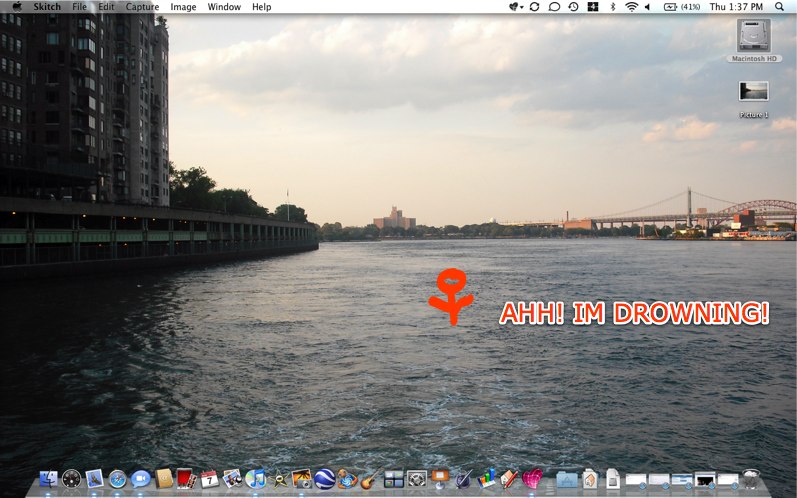Image resolution: width=797 pixels, height=498 pixels.
Task: Open the ink pen app in Dock
Action: [463, 479]
